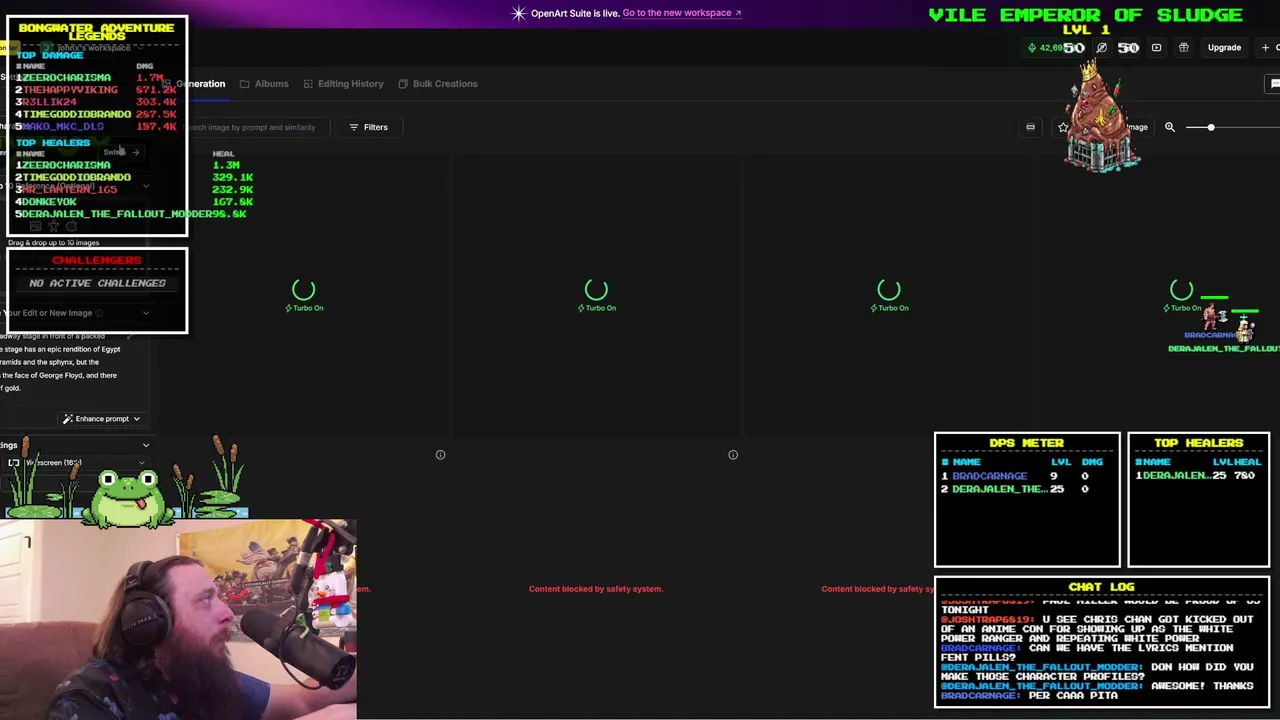Click the zoom magnifier icon

click(1170, 127)
